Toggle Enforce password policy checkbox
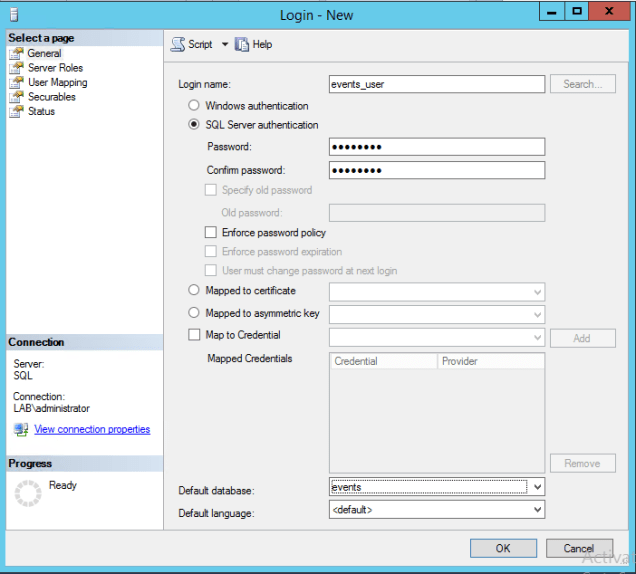This screenshot has width=636, height=574. pos(211,232)
